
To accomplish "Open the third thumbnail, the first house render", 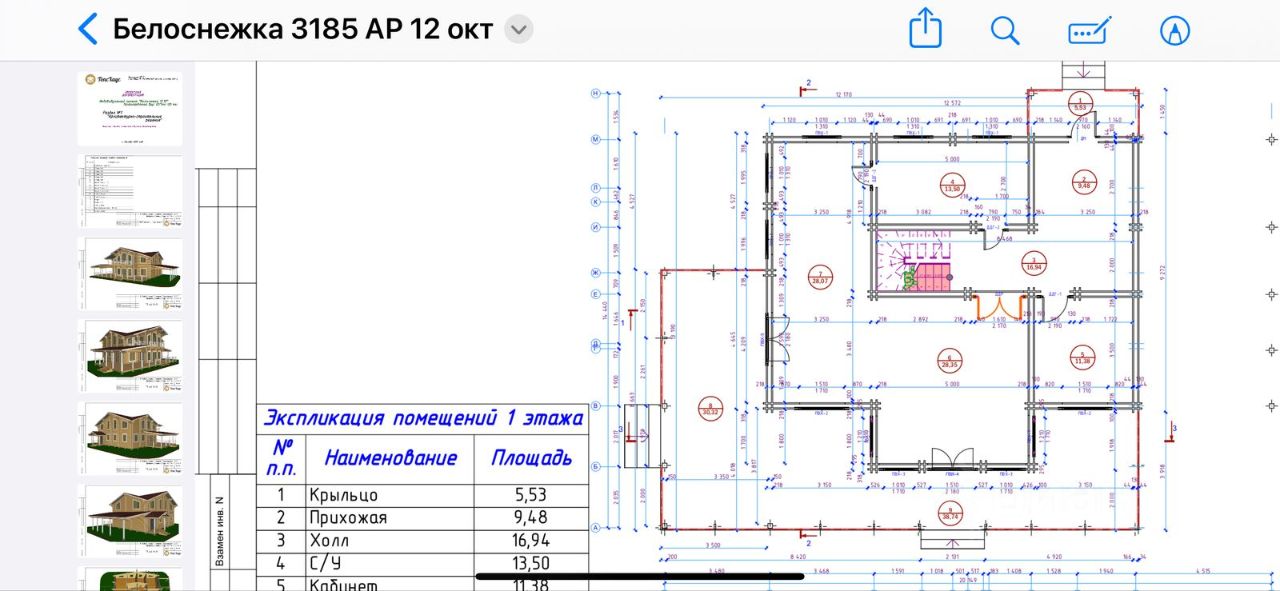I will click(130, 274).
